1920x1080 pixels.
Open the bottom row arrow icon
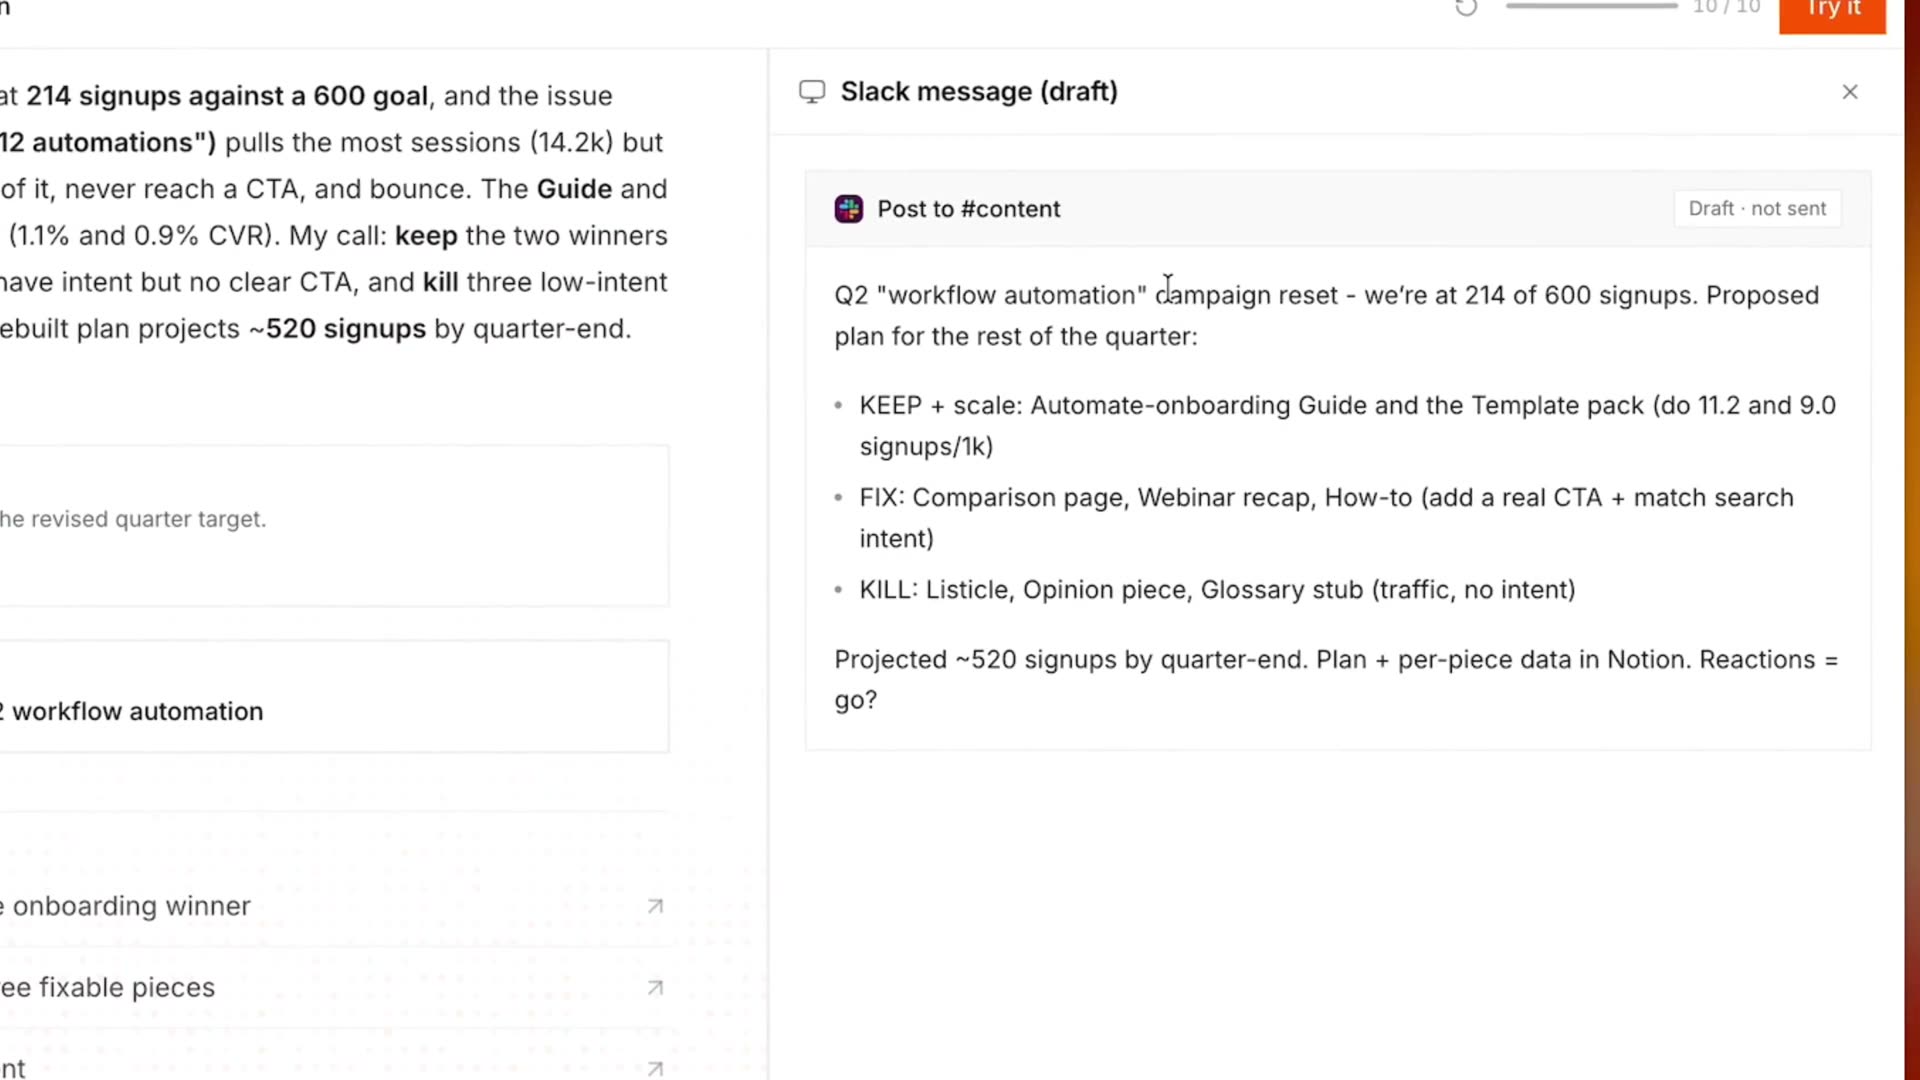click(655, 1069)
